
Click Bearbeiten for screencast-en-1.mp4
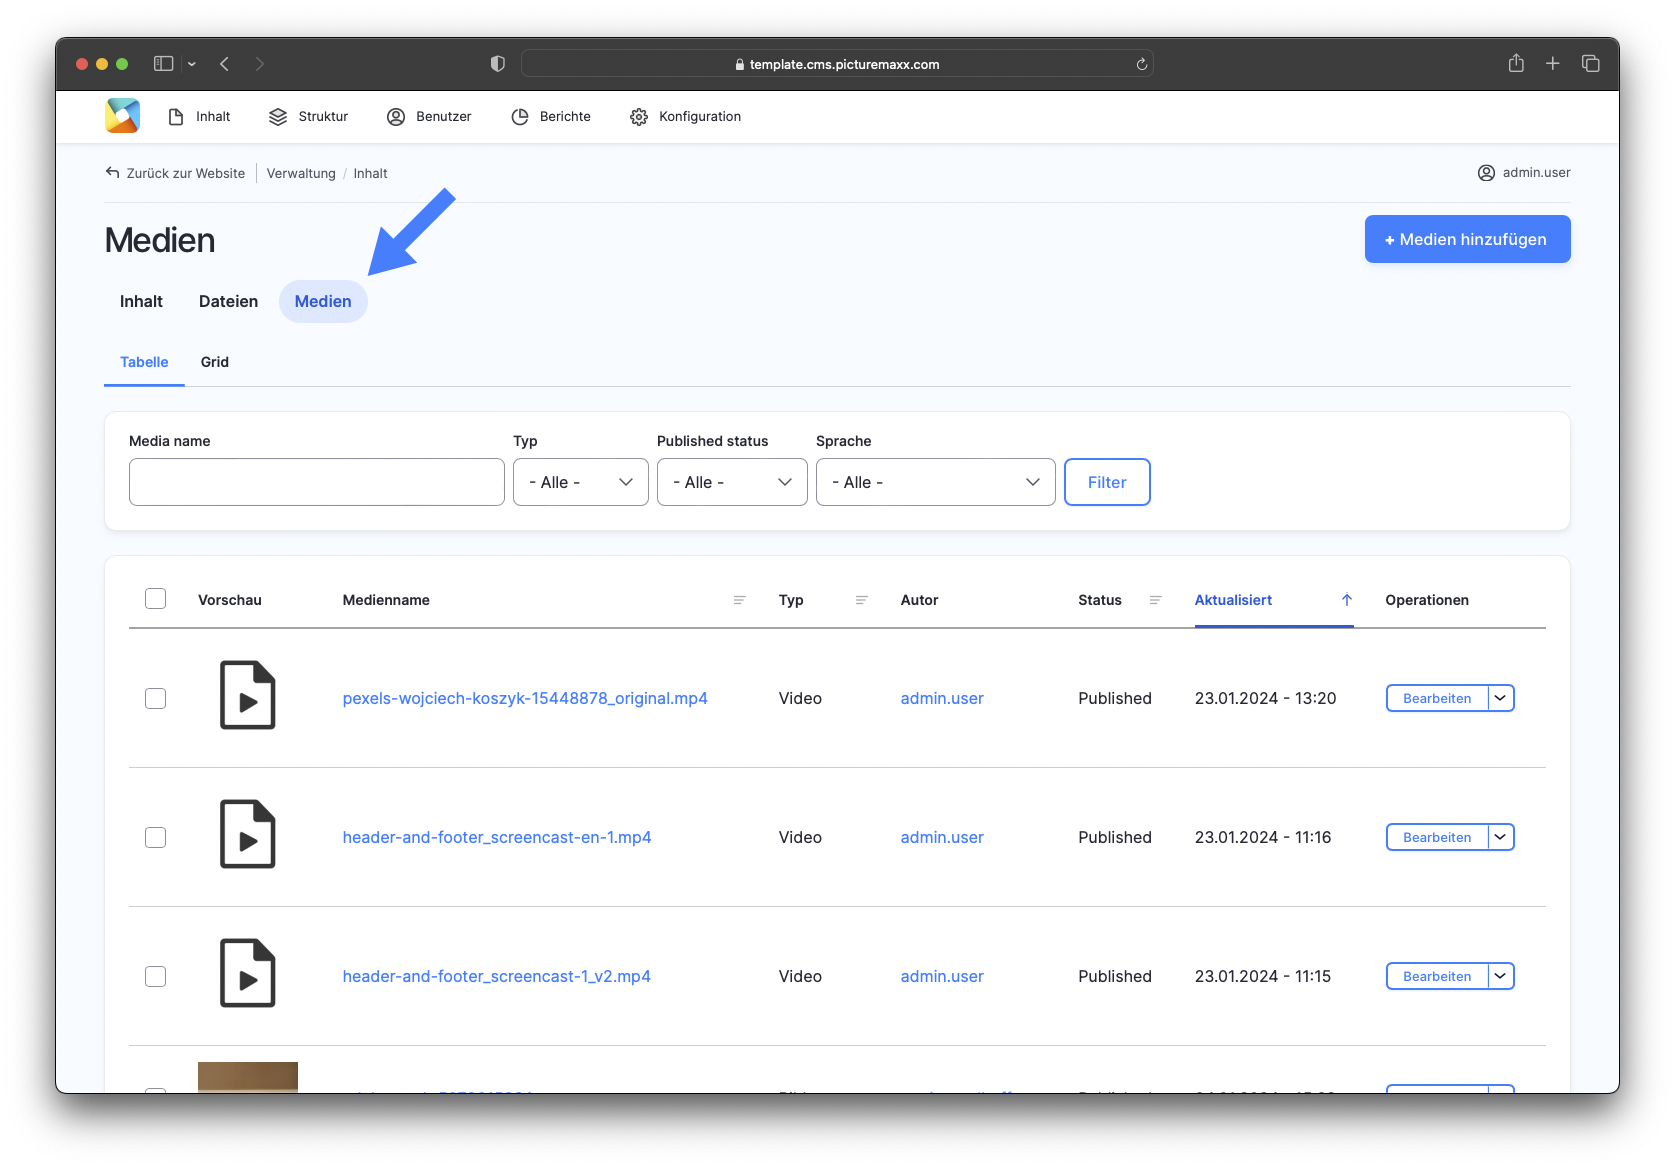pos(1437,837)
